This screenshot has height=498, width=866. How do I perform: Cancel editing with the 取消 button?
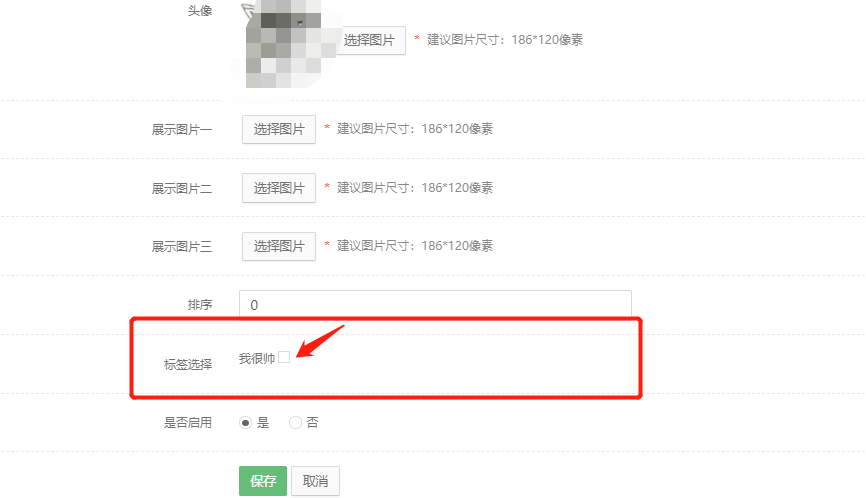[315, 481]
